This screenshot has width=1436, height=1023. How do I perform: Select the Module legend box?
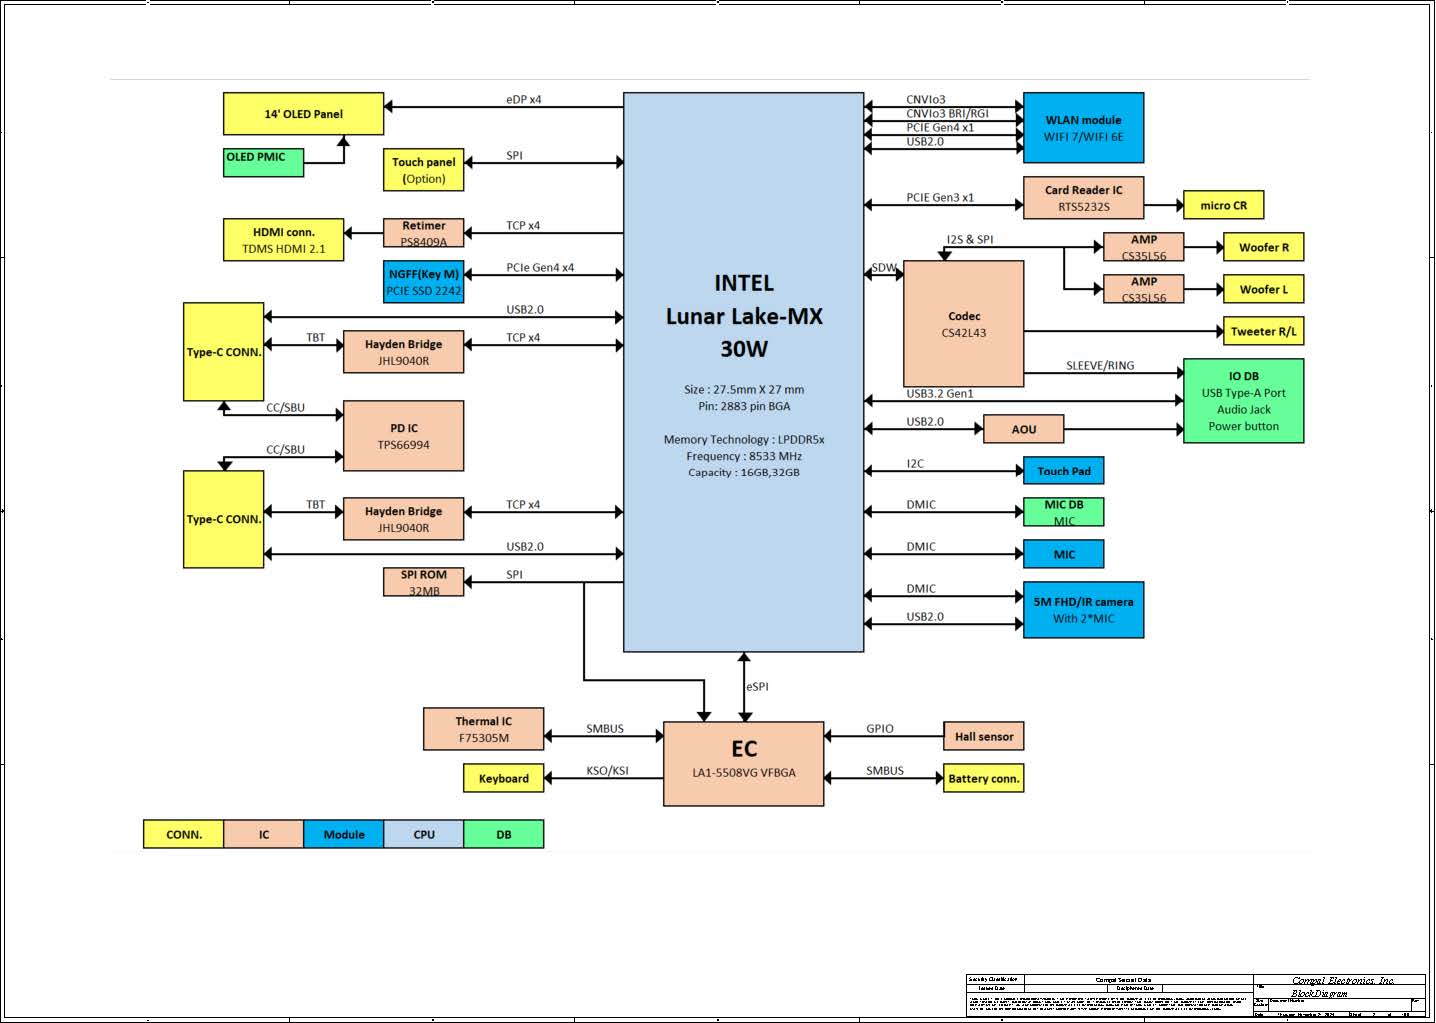point(343,834)
